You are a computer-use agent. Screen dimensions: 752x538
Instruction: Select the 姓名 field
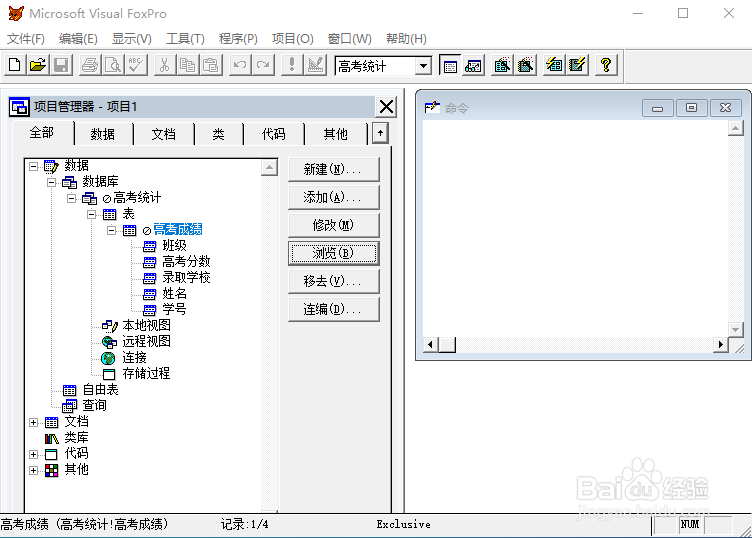click(x=174, y=293)
